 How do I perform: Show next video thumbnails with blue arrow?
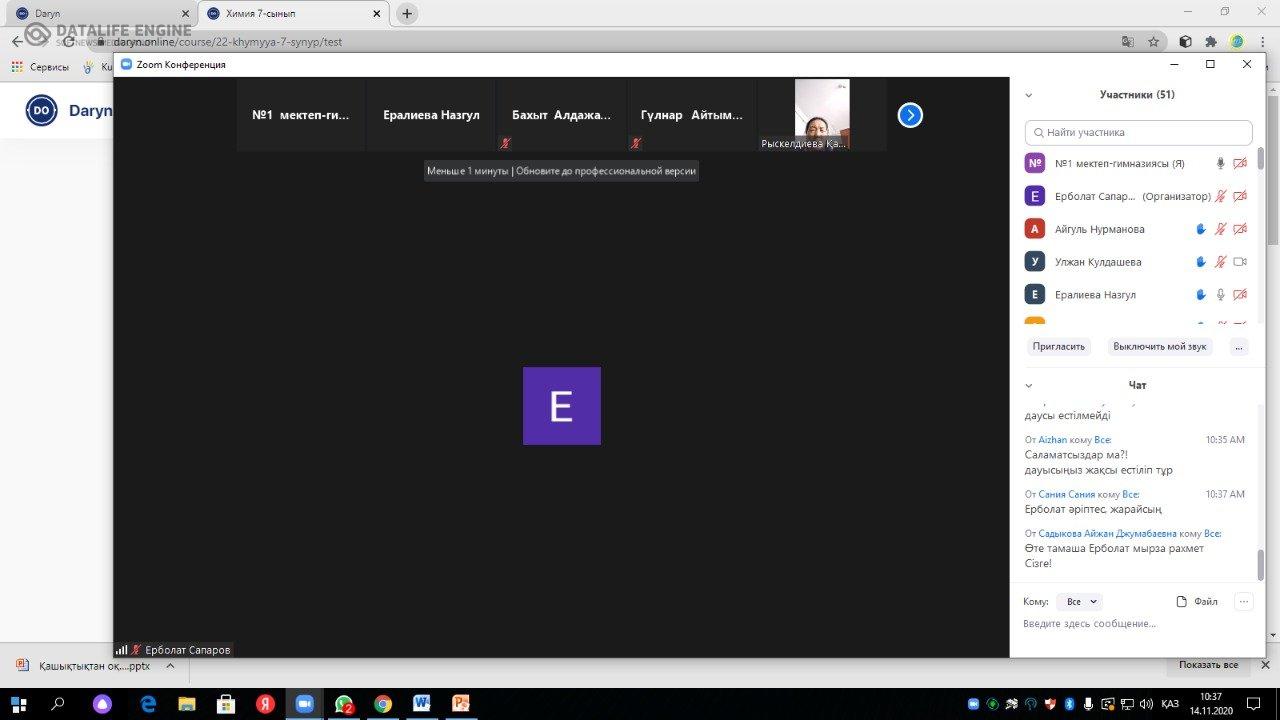910,115
